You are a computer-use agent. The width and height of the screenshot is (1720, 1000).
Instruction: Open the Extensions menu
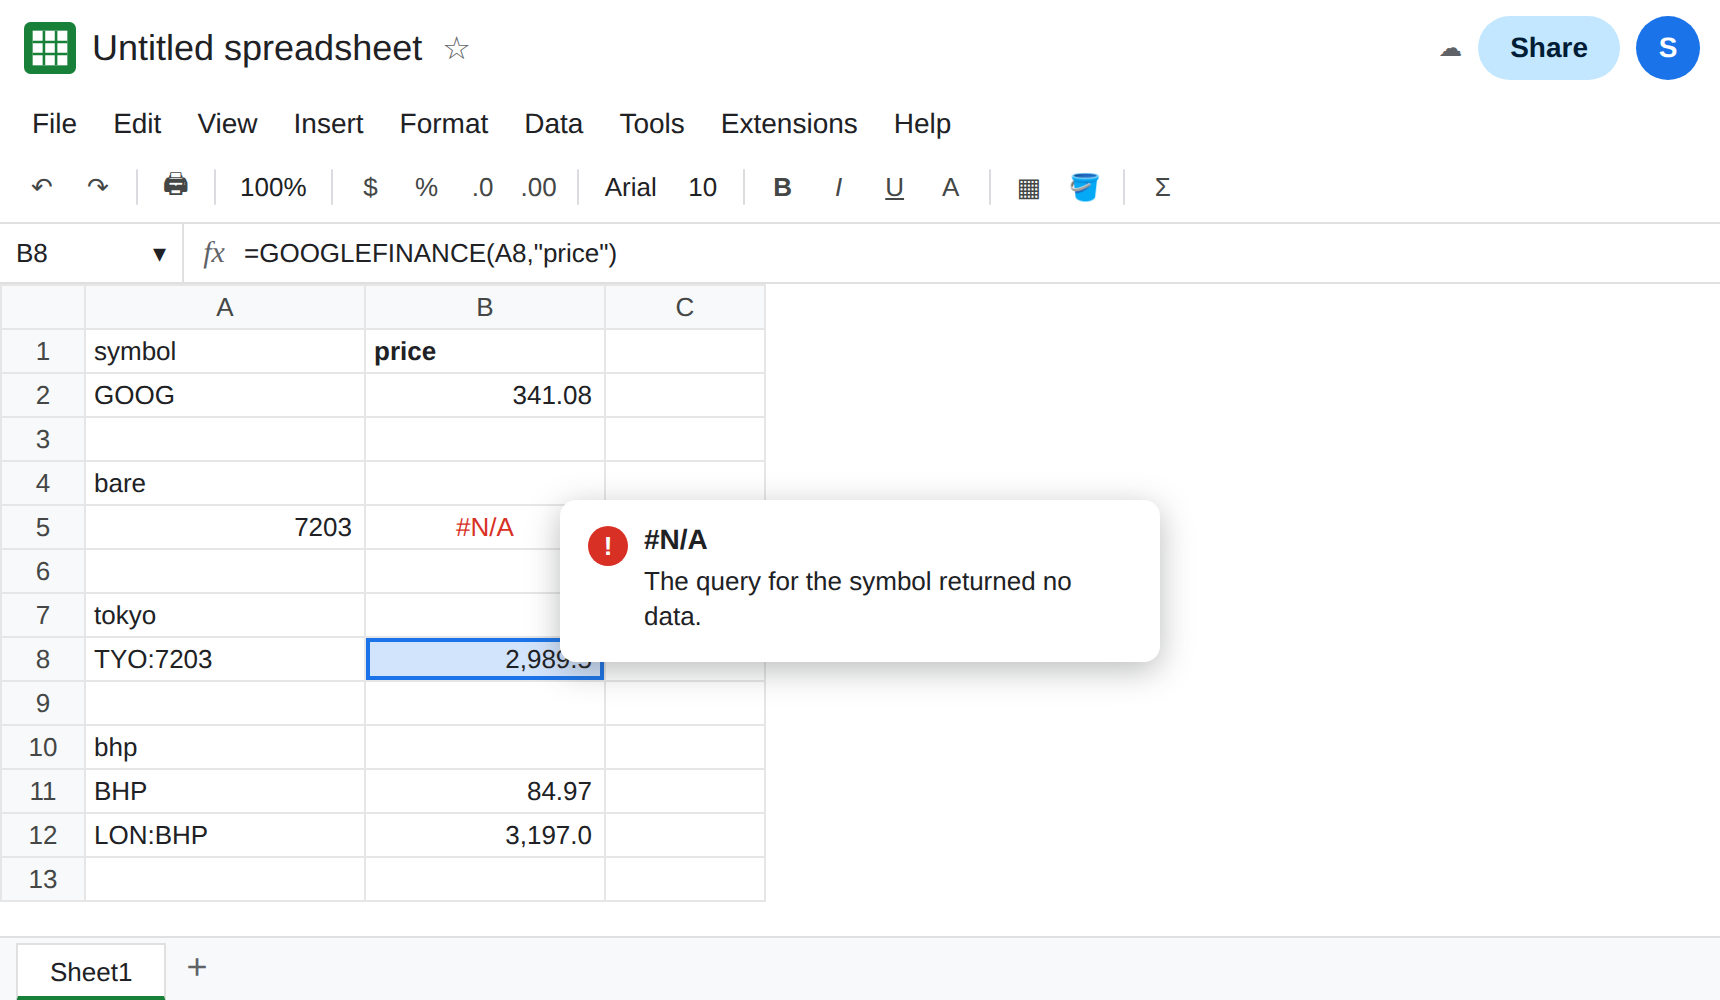pyautogui.click(x=789, y=124)
